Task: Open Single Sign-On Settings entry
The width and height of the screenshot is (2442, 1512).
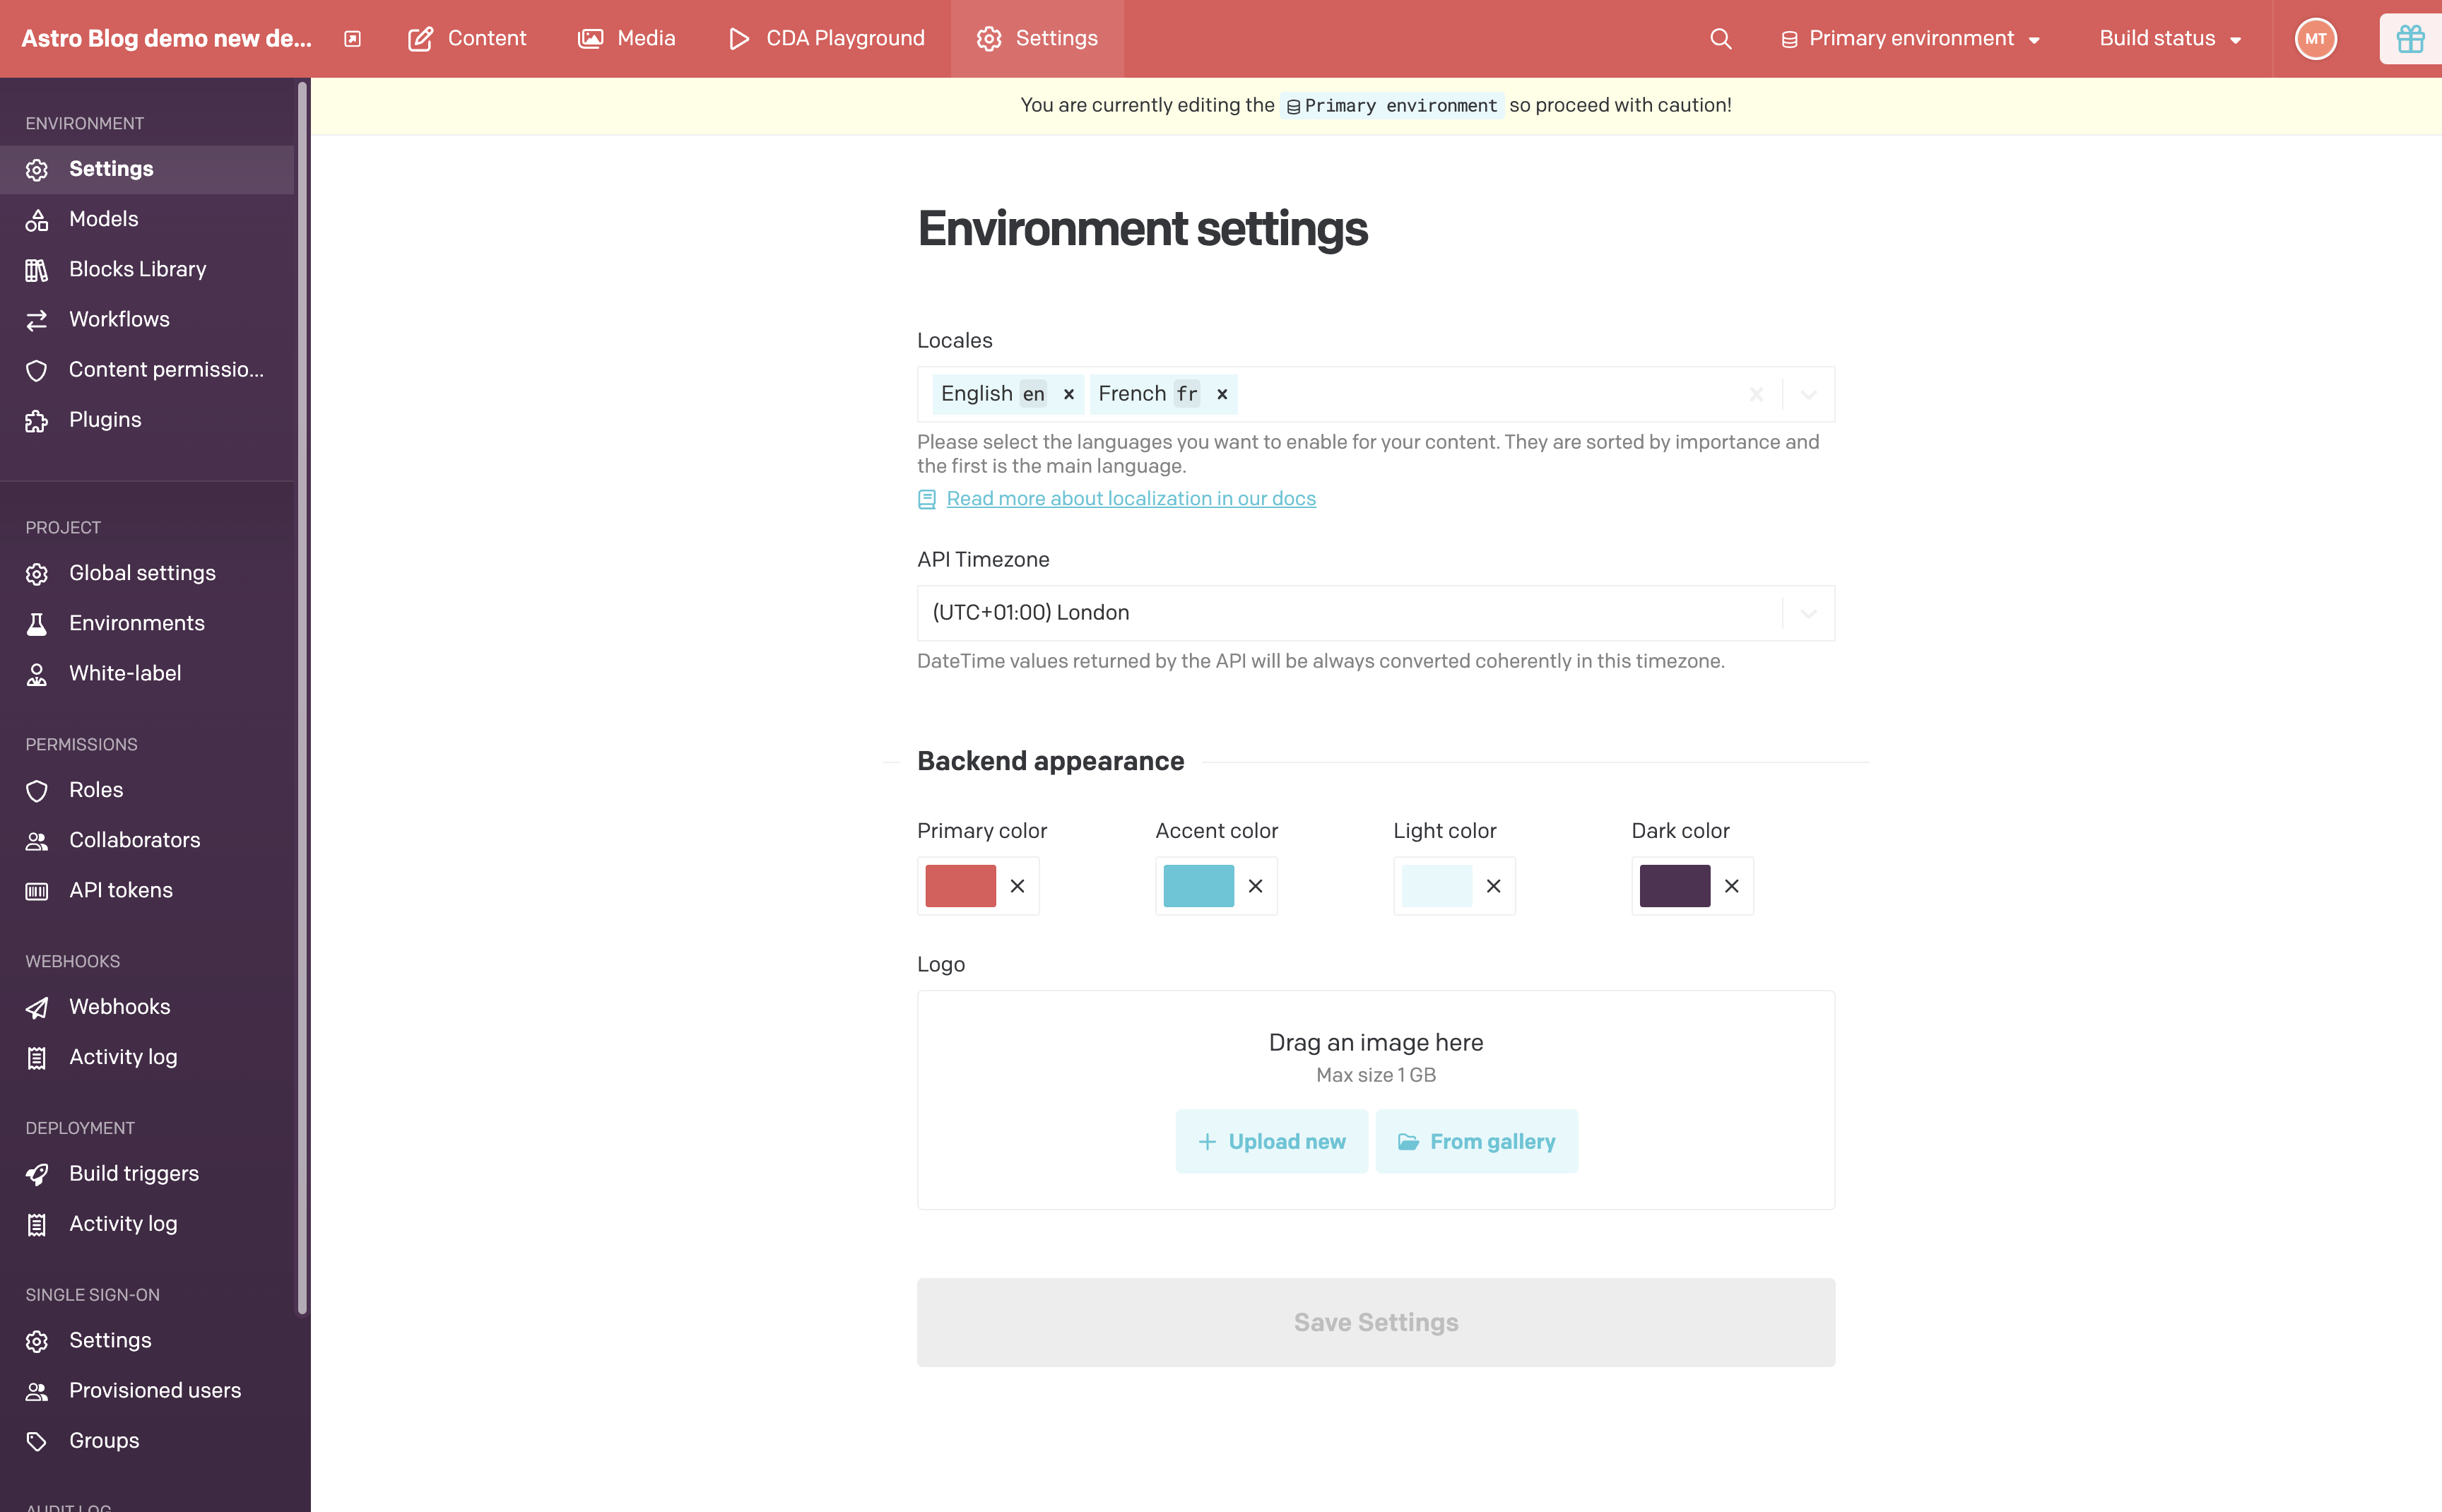Action: (x=147, y=1341)
